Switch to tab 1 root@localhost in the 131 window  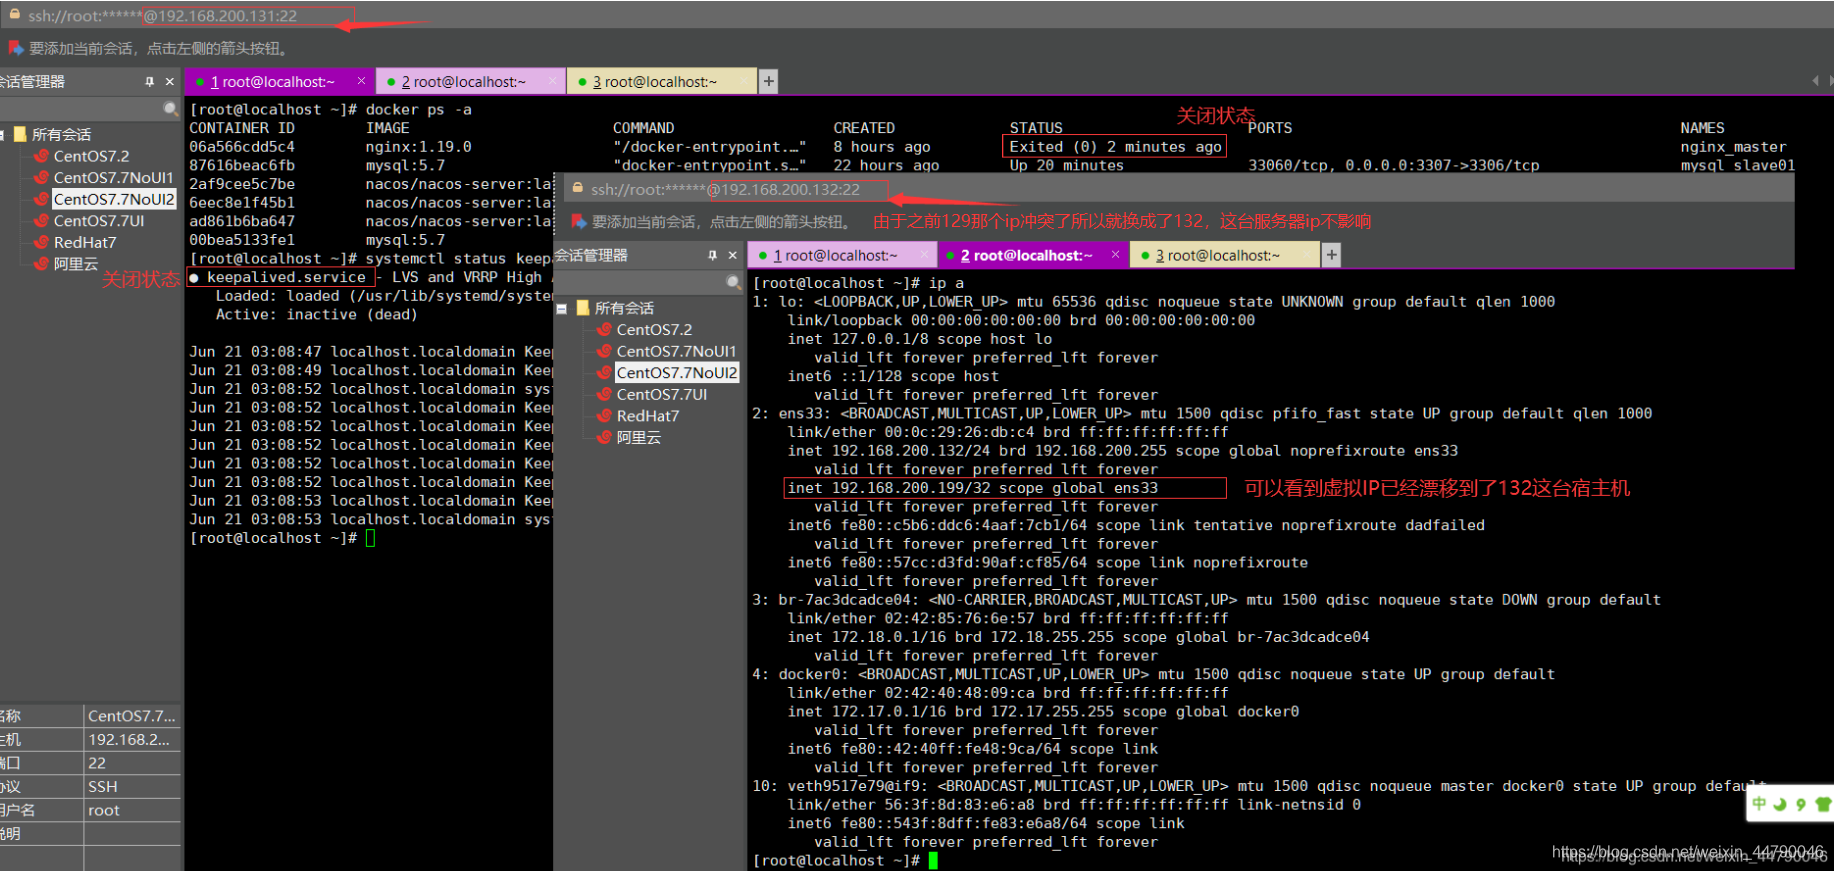click(x=273, y=82)
